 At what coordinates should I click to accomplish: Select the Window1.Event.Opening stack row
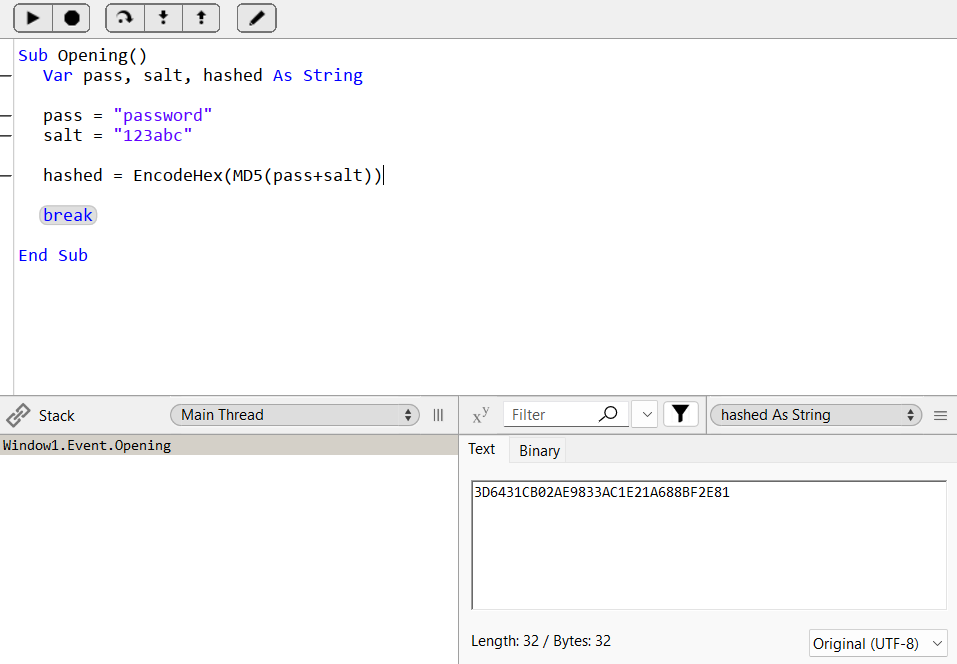click(229, 446)
